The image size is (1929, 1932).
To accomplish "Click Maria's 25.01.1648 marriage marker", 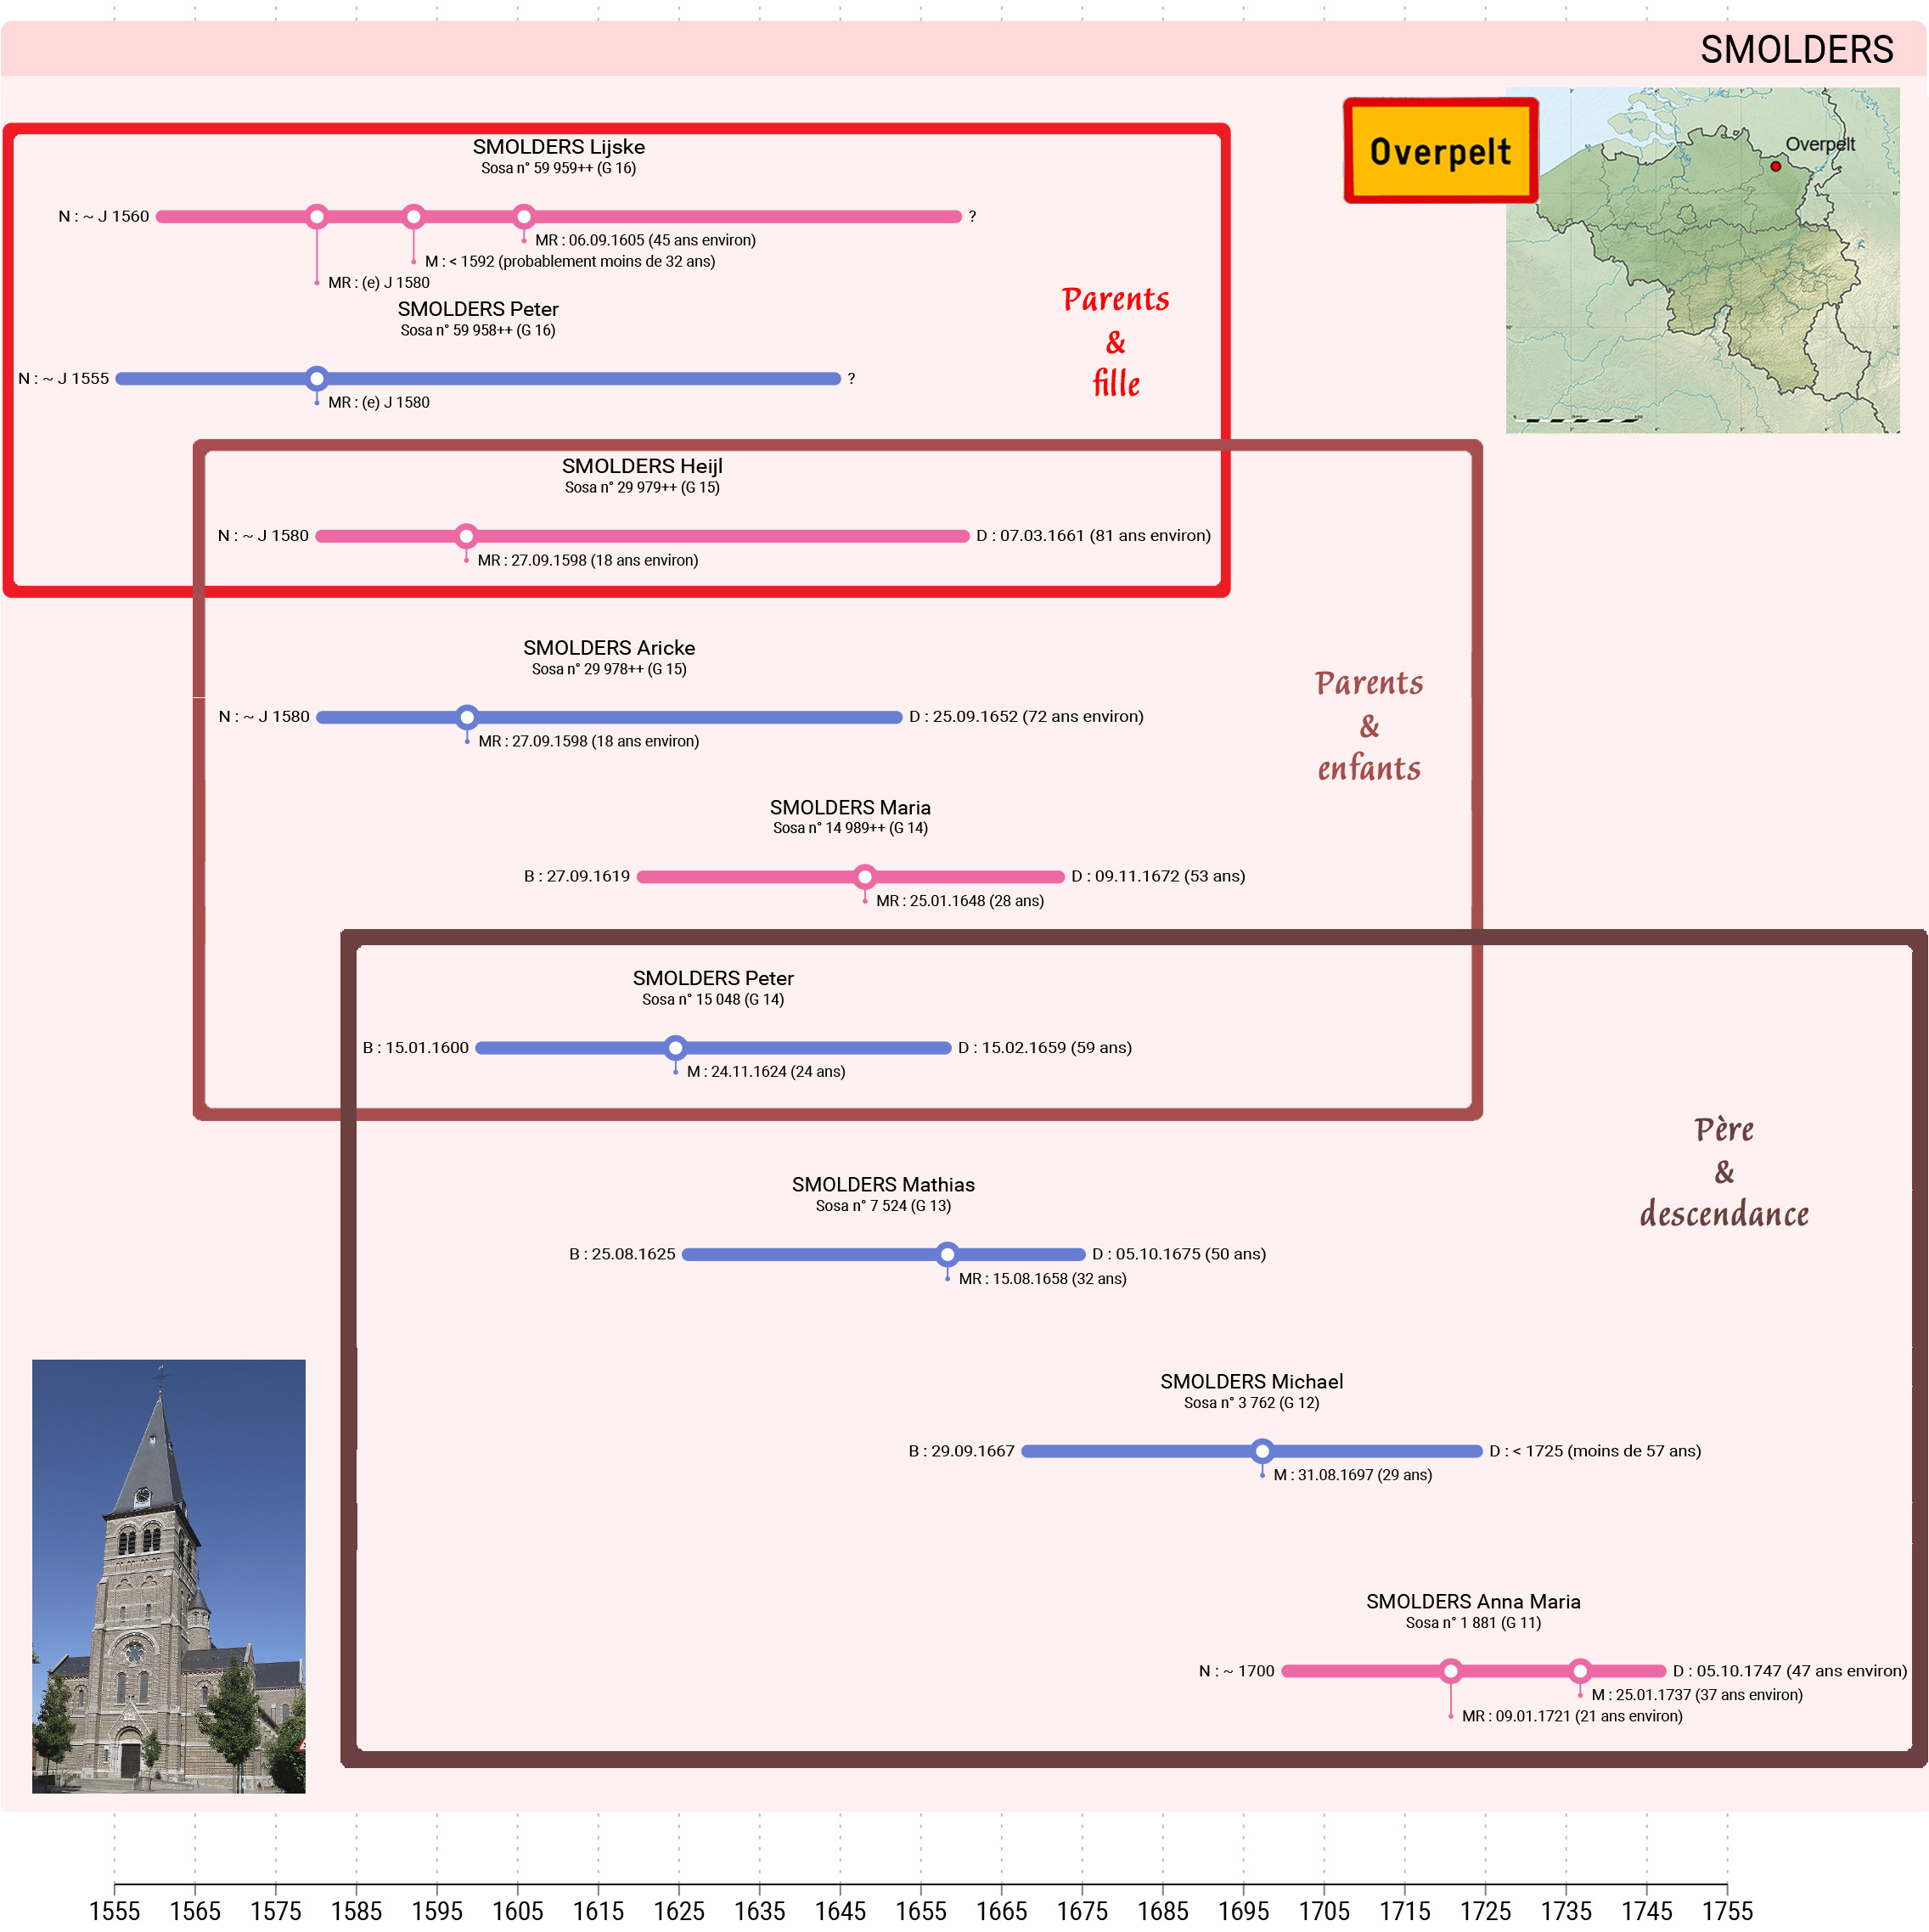I will 865,877.
